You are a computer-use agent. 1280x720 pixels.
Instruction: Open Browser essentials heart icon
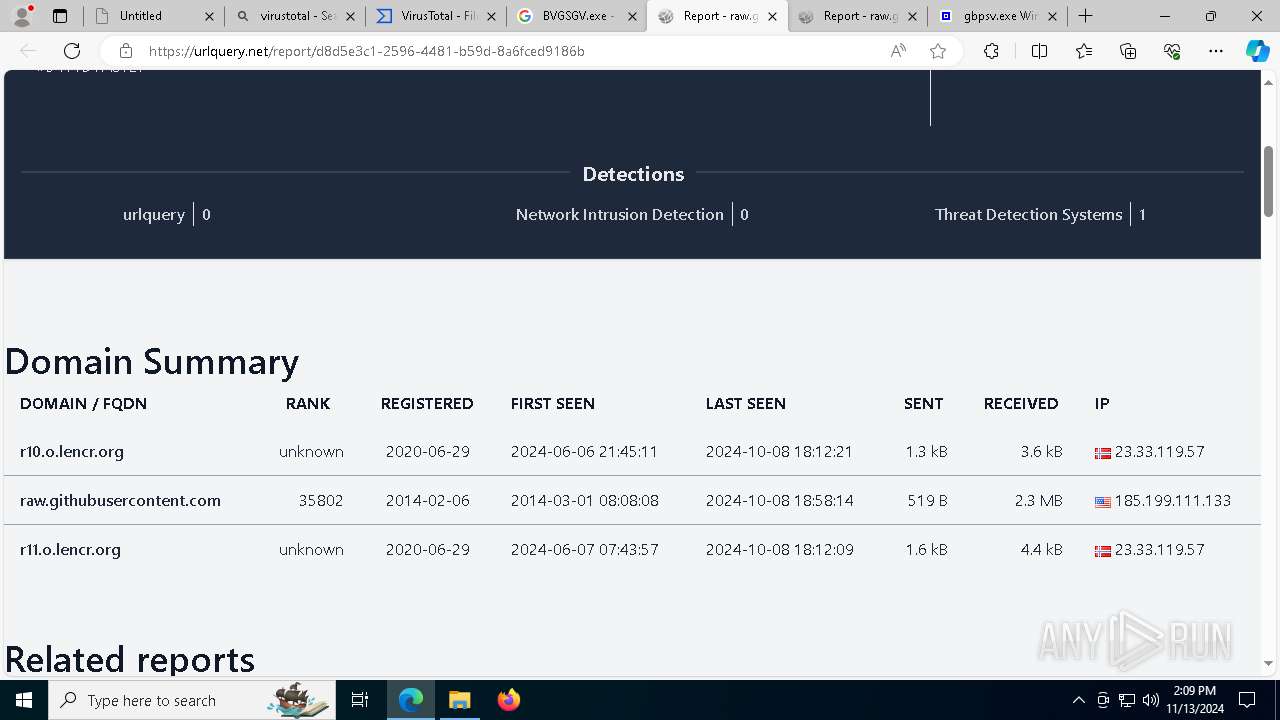click(x=1172, y=51)
